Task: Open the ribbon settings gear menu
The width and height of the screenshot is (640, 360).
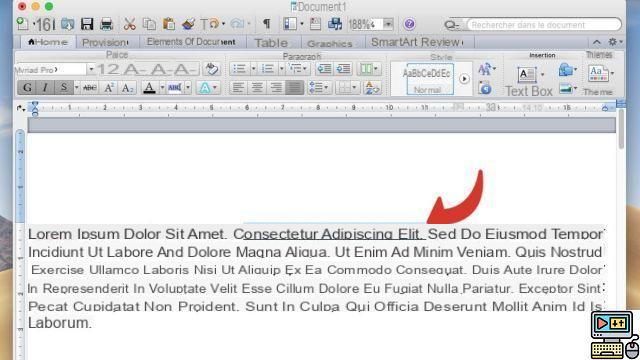Action: point(615,42)
